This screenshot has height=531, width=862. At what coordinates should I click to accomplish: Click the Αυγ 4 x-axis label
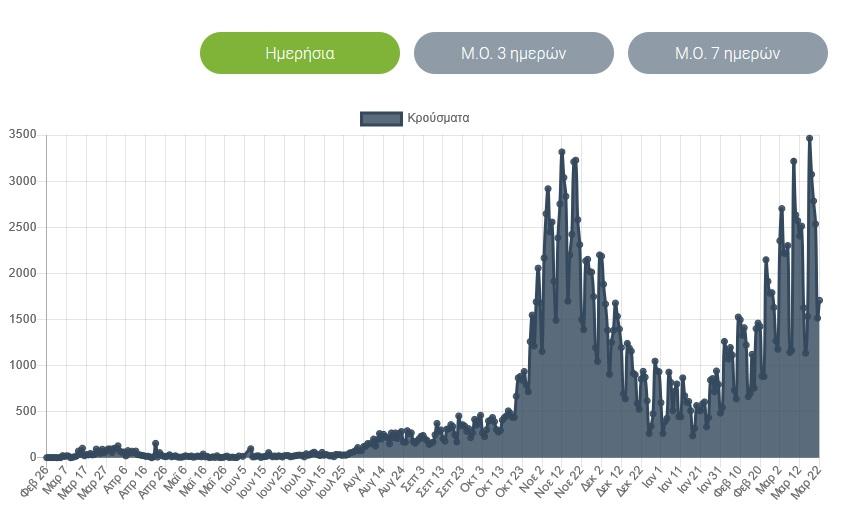353,478
